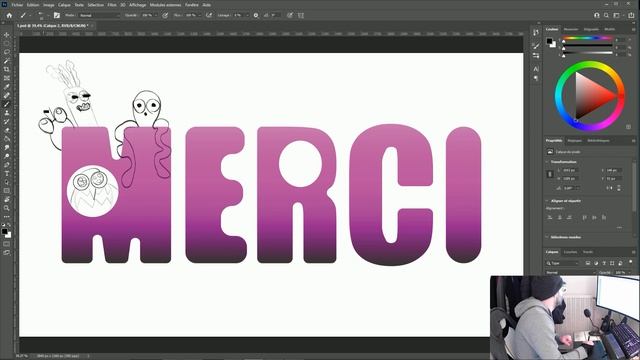Switch to the Couleur panel tab
The width and height of the screenshot is (640, 360).
(x=552, y=29)
